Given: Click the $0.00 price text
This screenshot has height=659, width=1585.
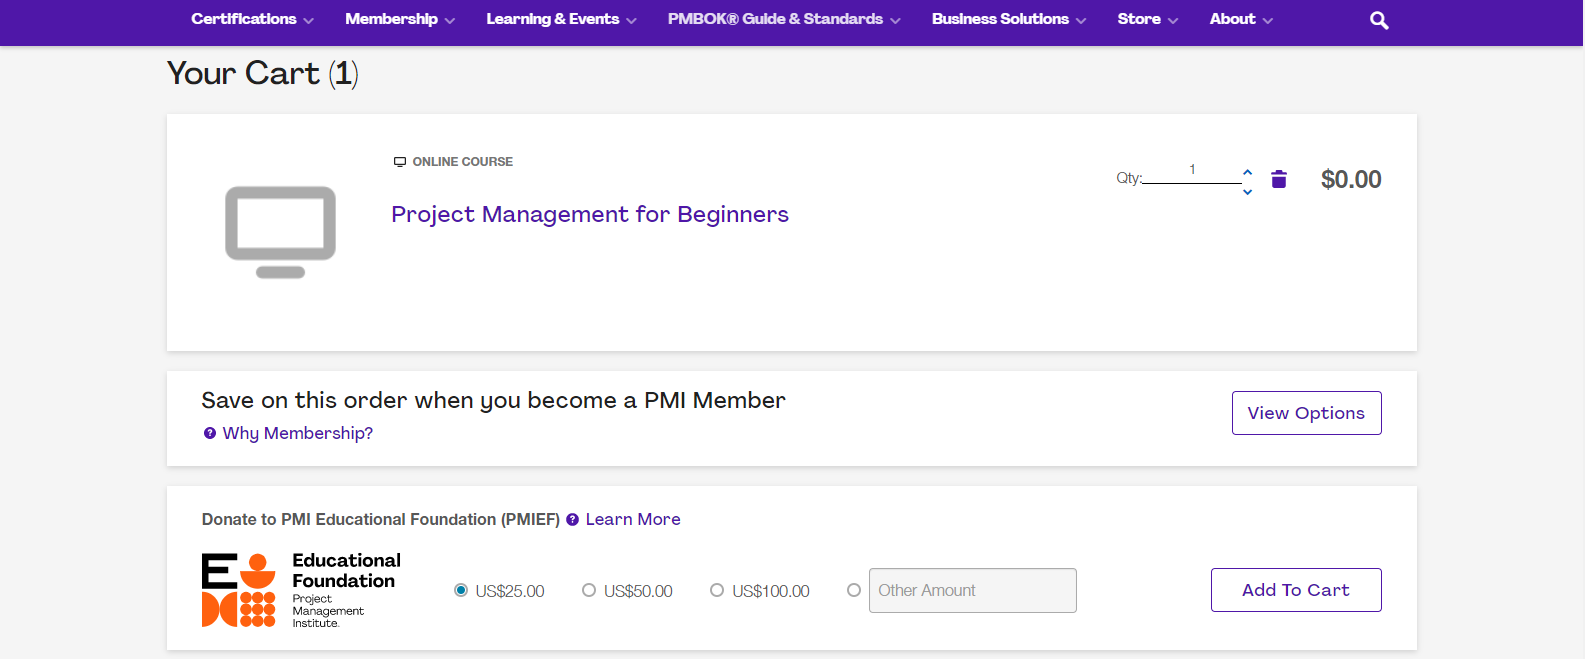Looking at the screenshot, I should pos(1351,179).
